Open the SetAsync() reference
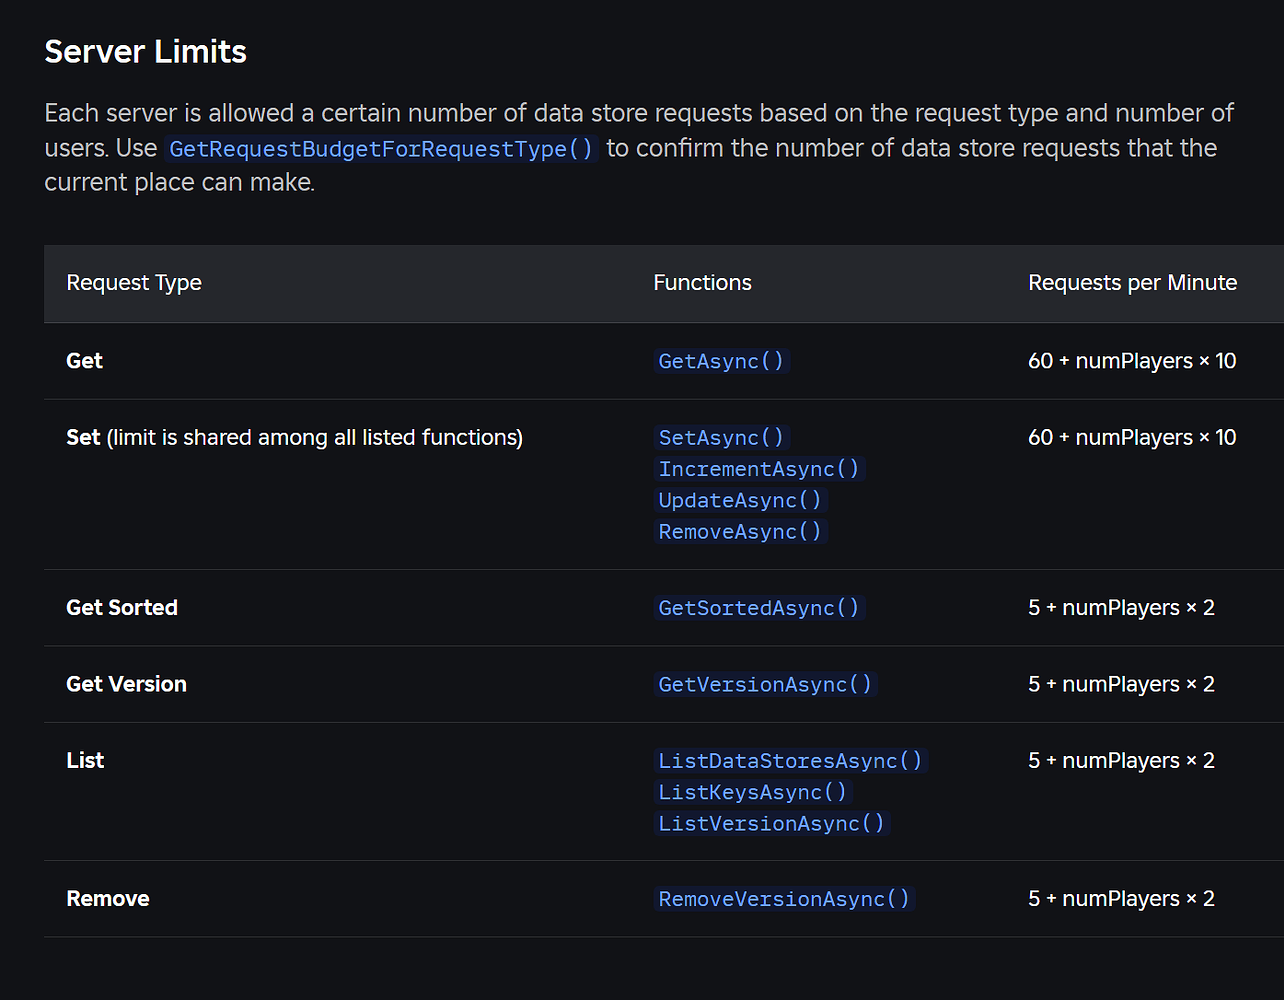This screenshot has height=1000, width=1284. [721, 437]
